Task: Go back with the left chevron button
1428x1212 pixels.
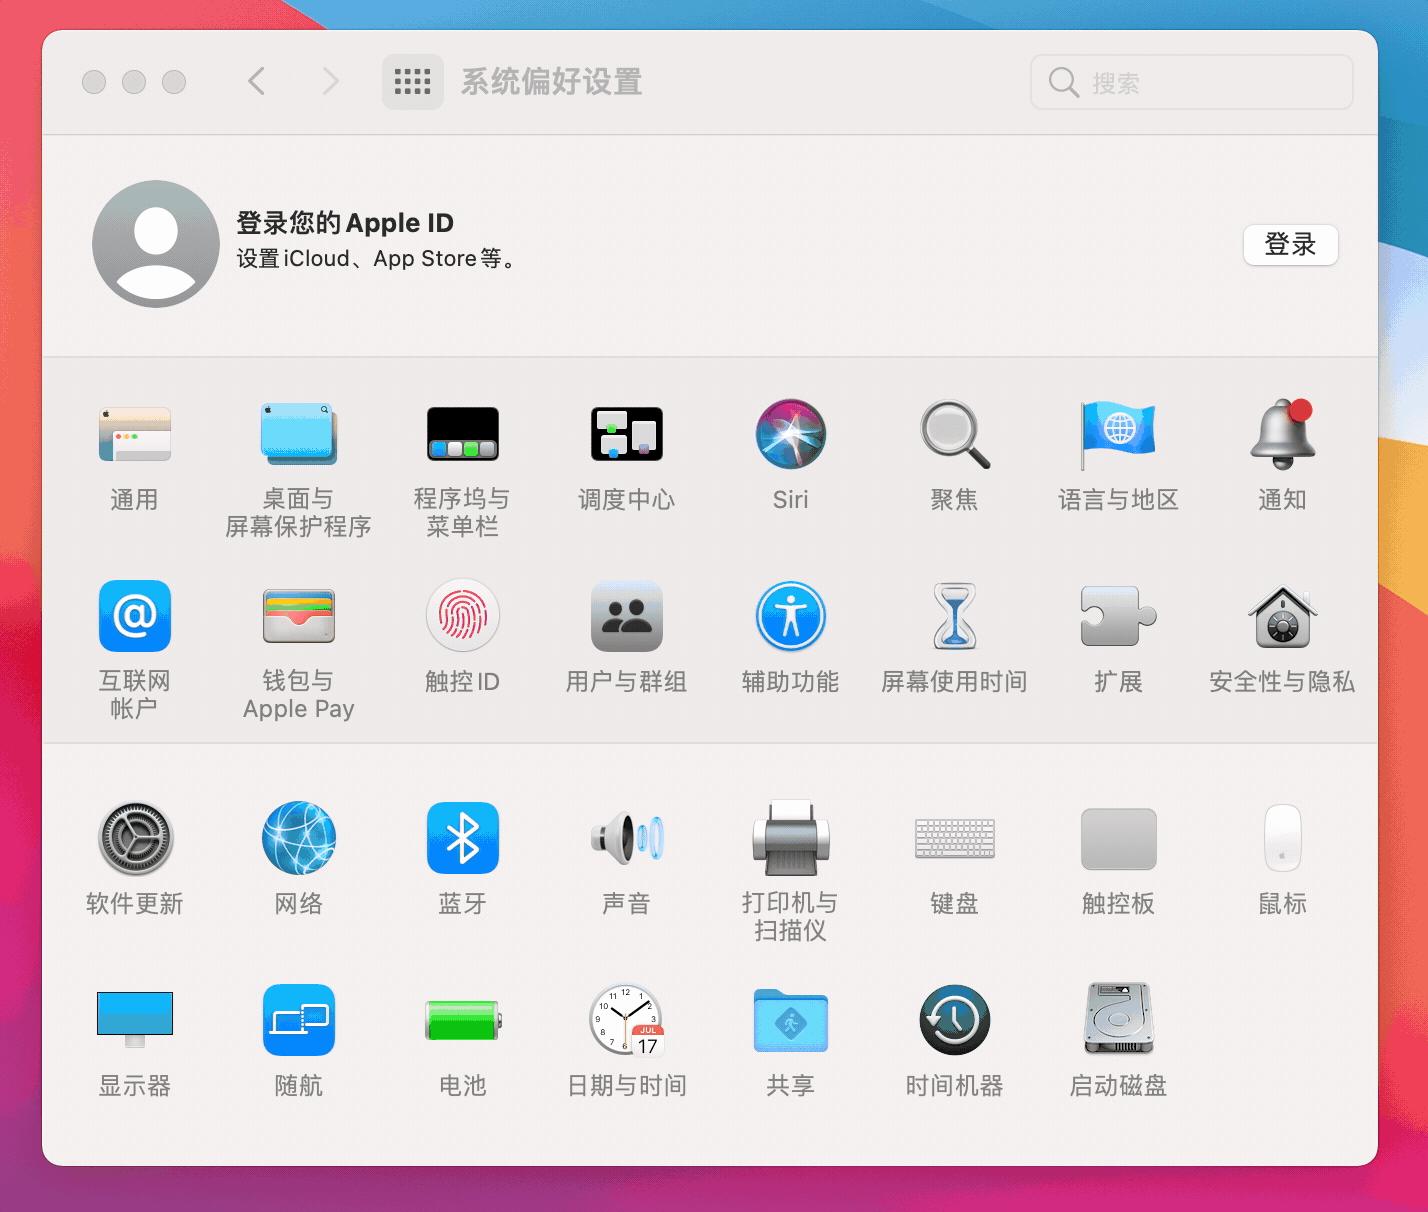Action: coord(257,81)
